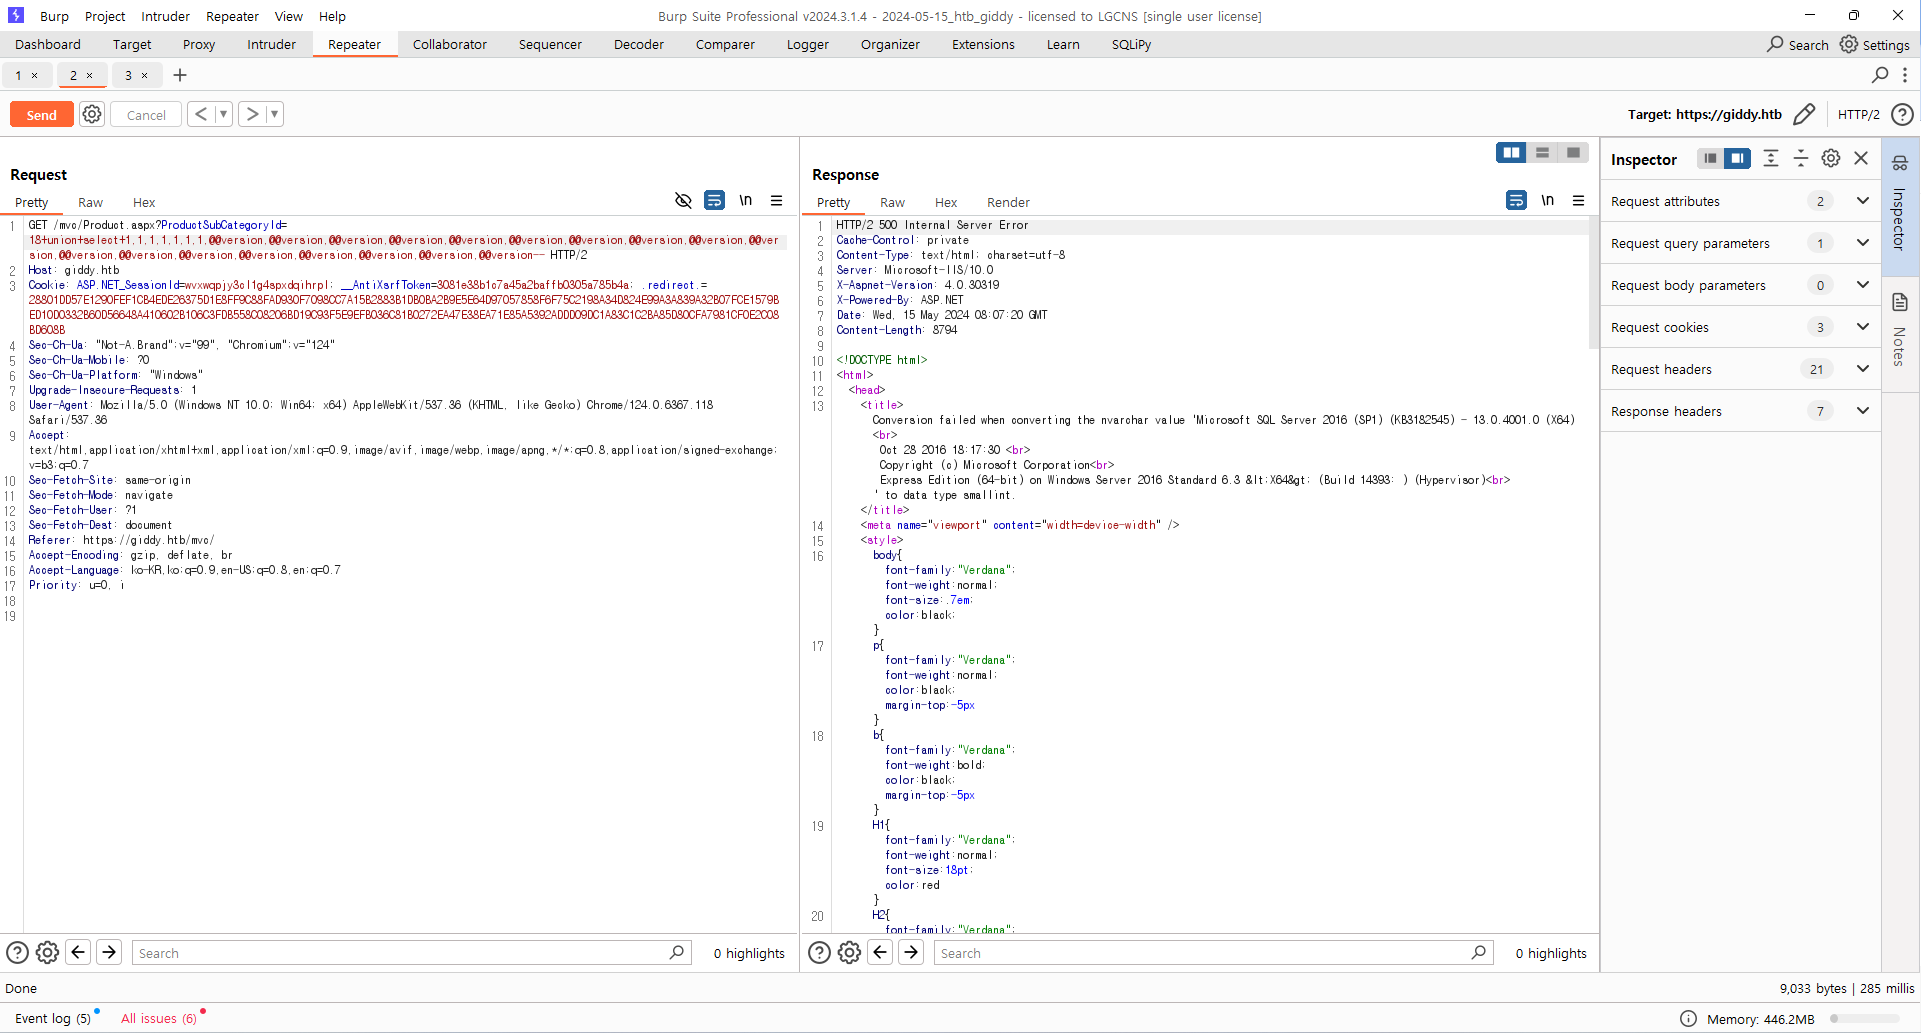Expand all Inspector sections
This screenshot has width=1921, height=1033.
pos(1770,158)
